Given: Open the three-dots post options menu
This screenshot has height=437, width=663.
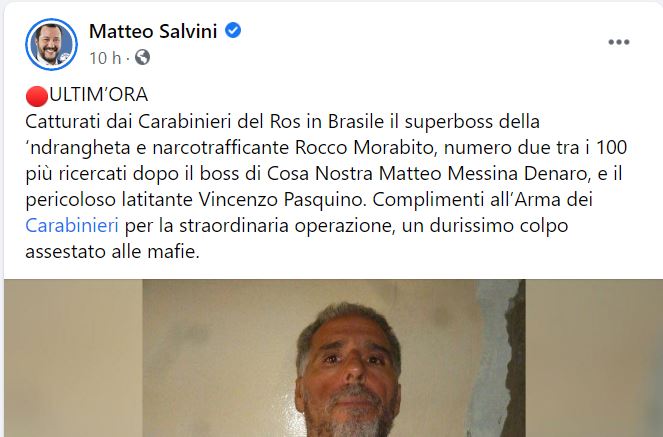Looking at the screenshot, I should (619, 42).
